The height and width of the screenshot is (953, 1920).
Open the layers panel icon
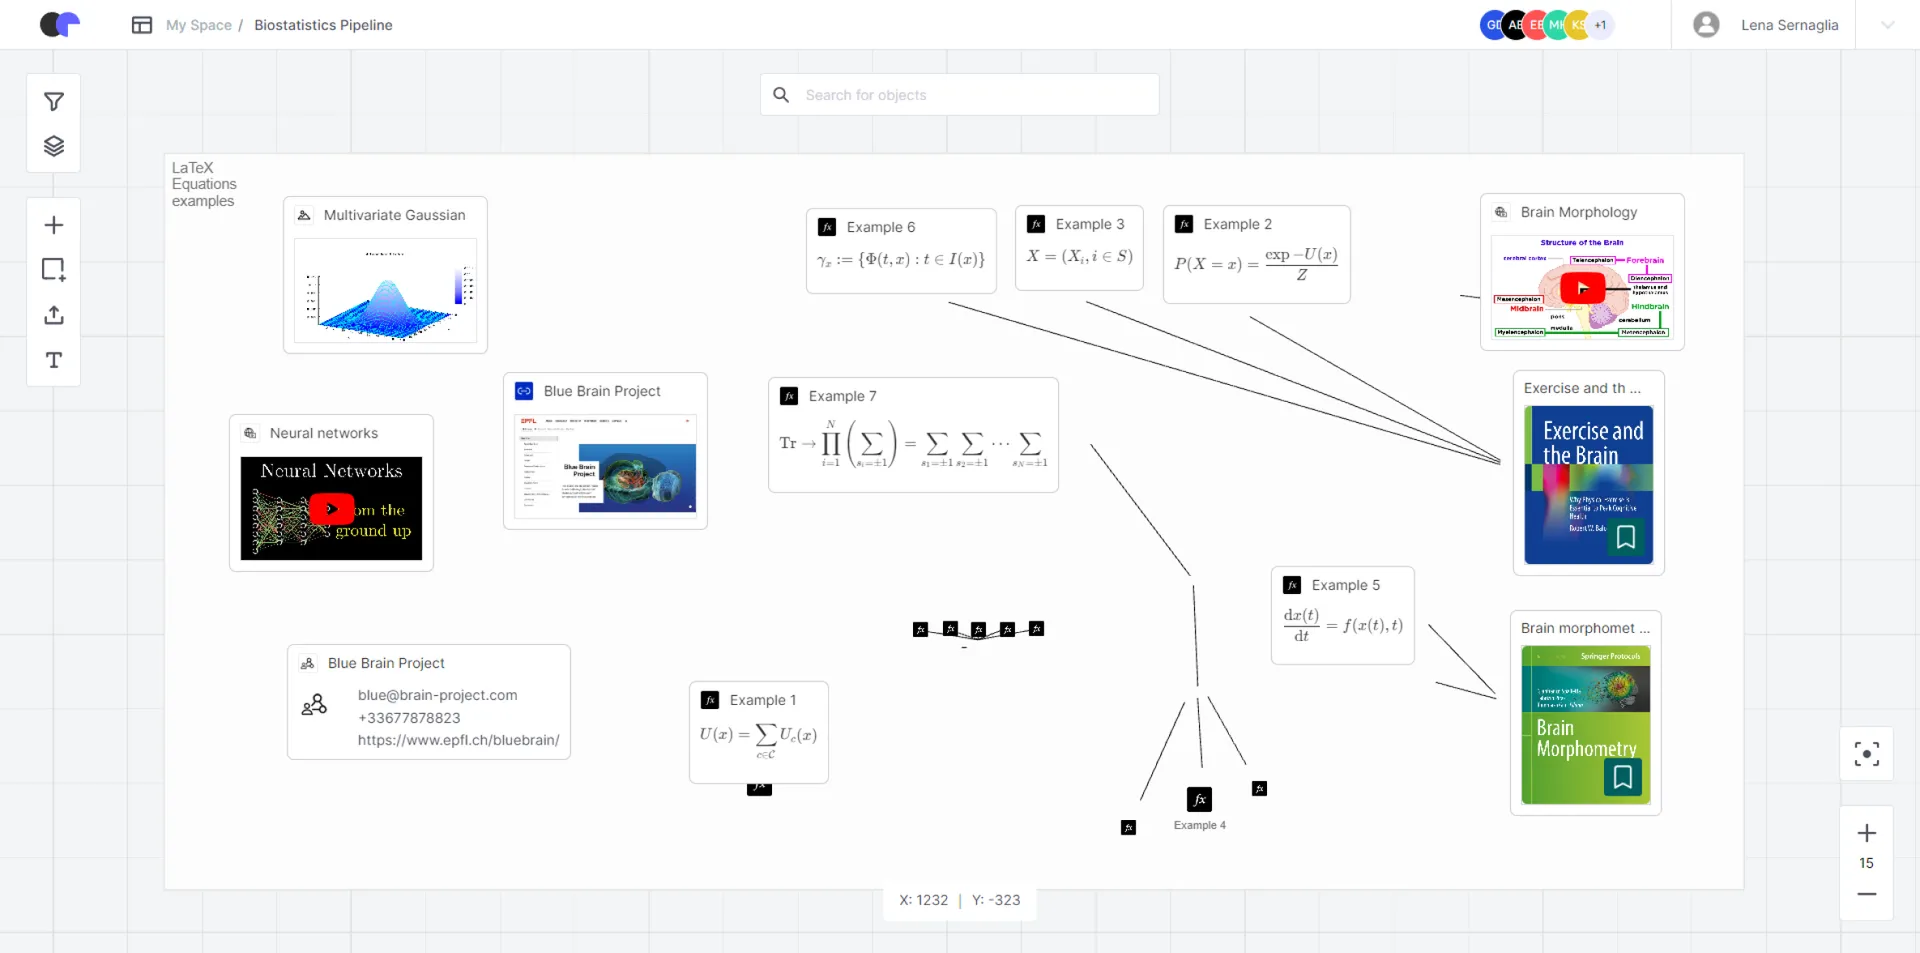(54, 147)
